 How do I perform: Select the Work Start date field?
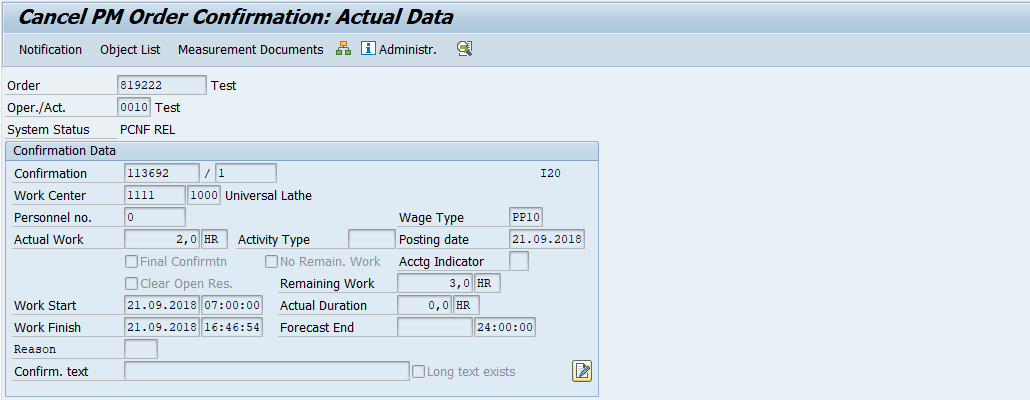tap(162, 305)
